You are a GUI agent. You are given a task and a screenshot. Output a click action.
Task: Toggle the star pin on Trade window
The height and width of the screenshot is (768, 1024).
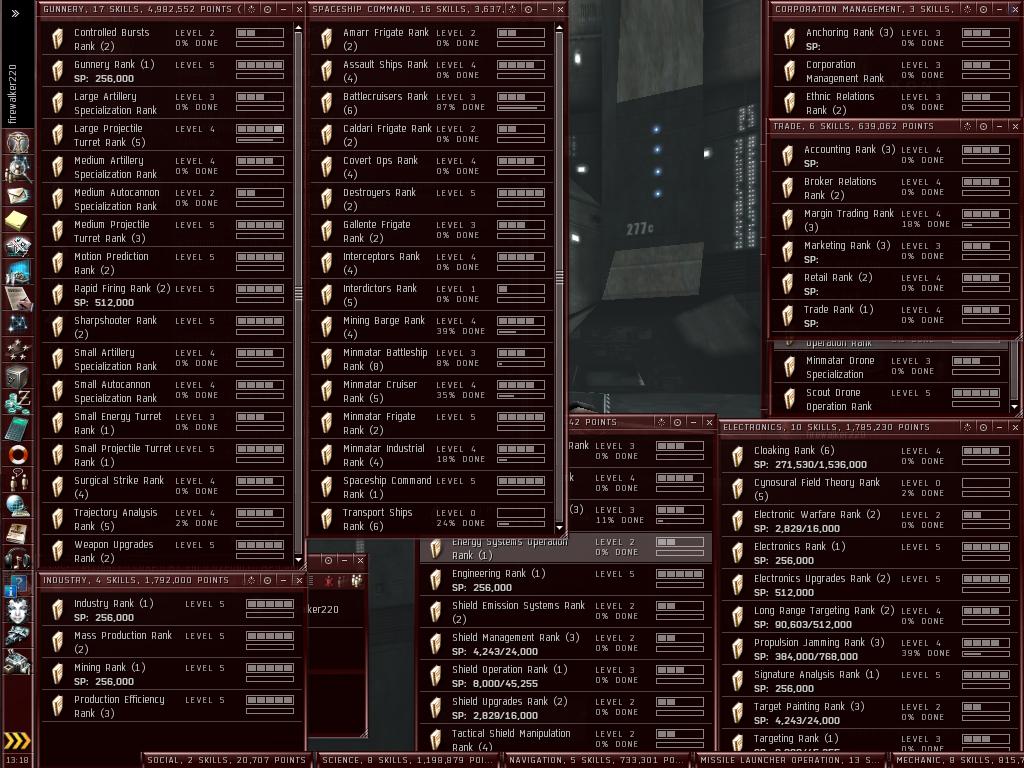(x=968, y=126)
